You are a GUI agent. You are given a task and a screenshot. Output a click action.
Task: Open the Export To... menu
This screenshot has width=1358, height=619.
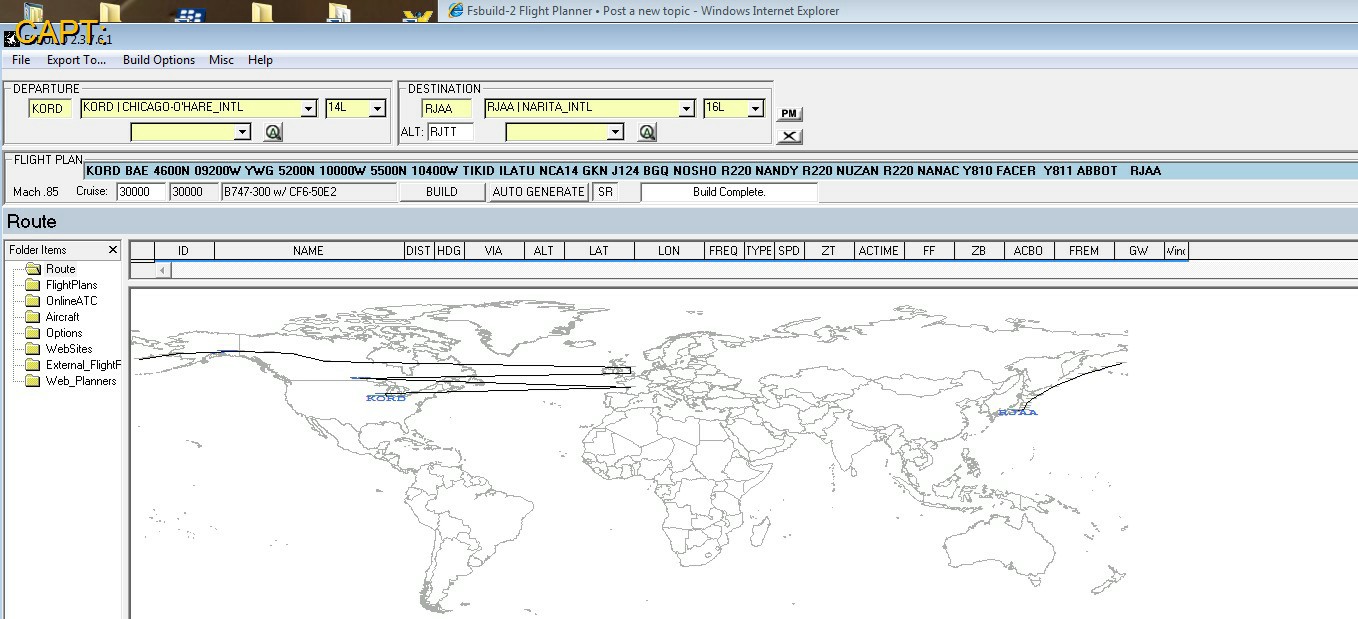point(76,60)
